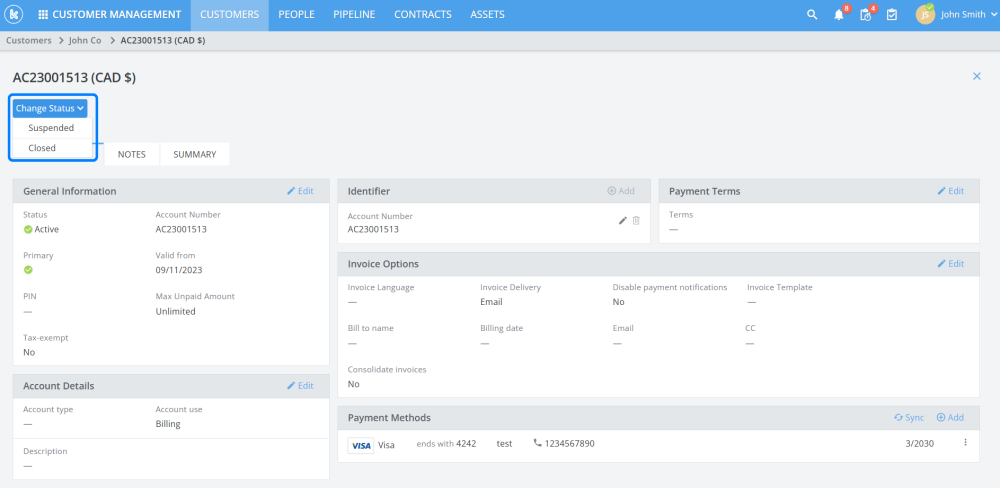
Task: Click Invoice Delivery value Email
Action: pyautogui.click(x=491, y=302)
